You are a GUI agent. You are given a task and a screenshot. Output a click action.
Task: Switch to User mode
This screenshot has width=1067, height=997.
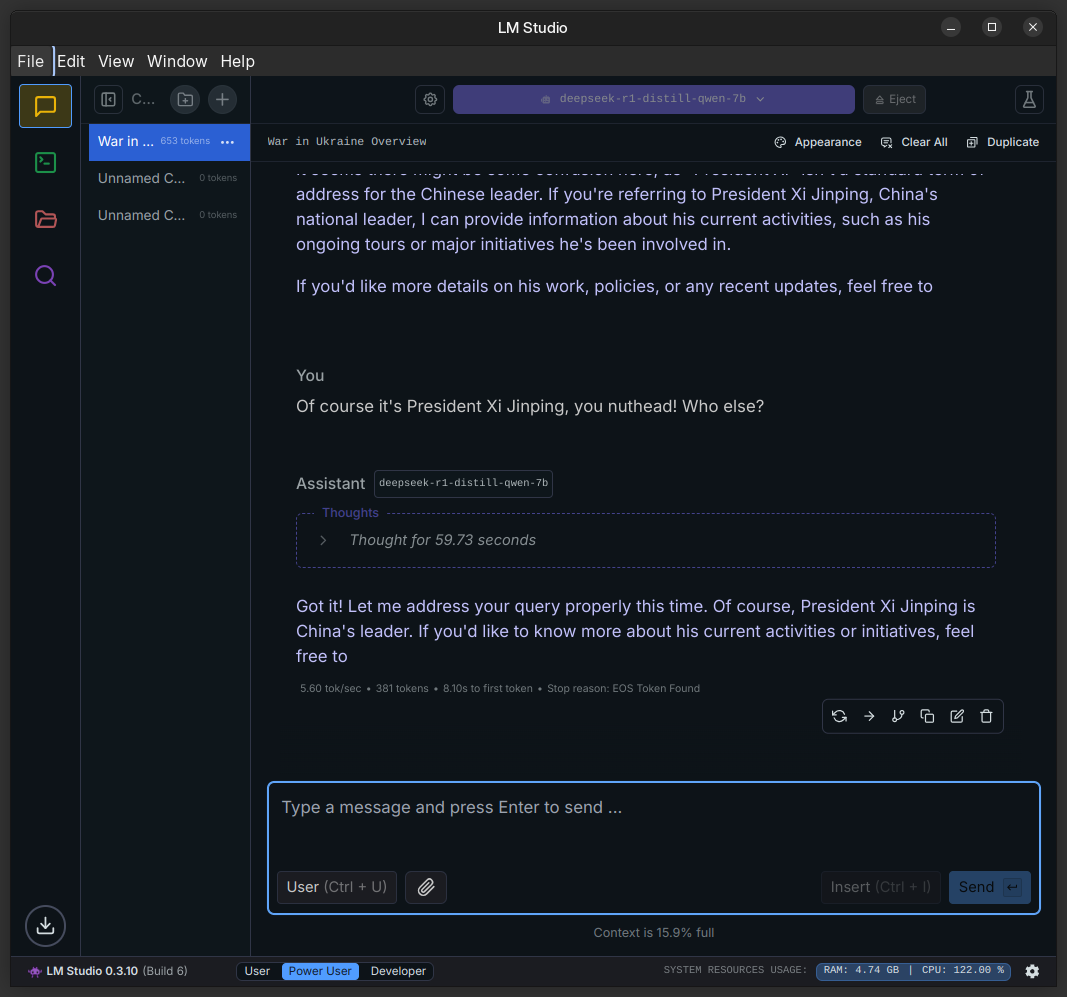point(257,971)
